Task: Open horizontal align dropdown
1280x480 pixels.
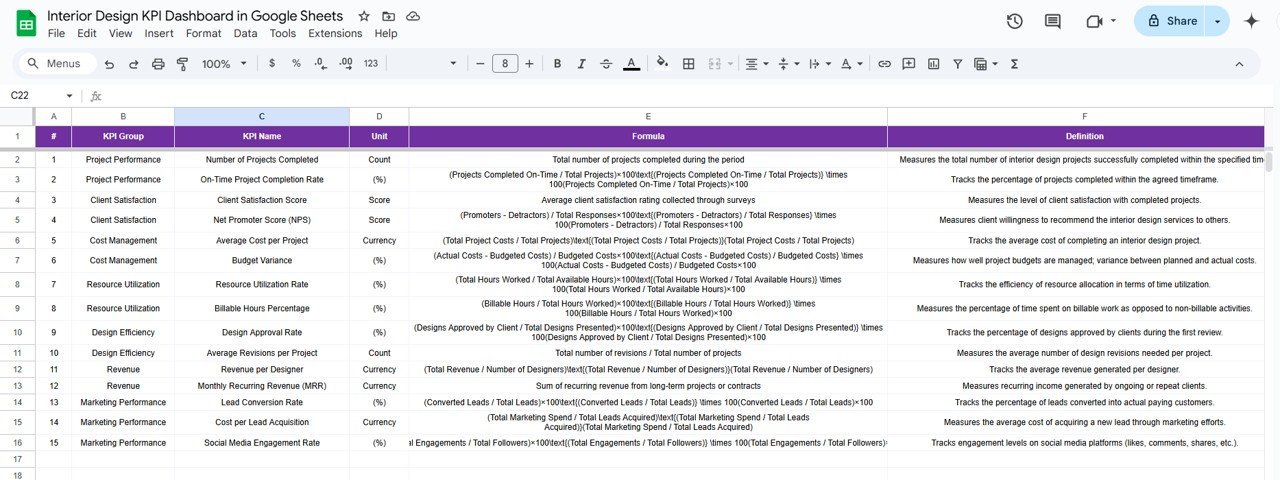Action: point(757,64)
